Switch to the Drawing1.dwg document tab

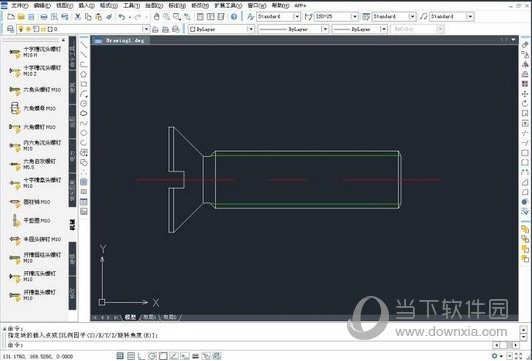point(121,40)
